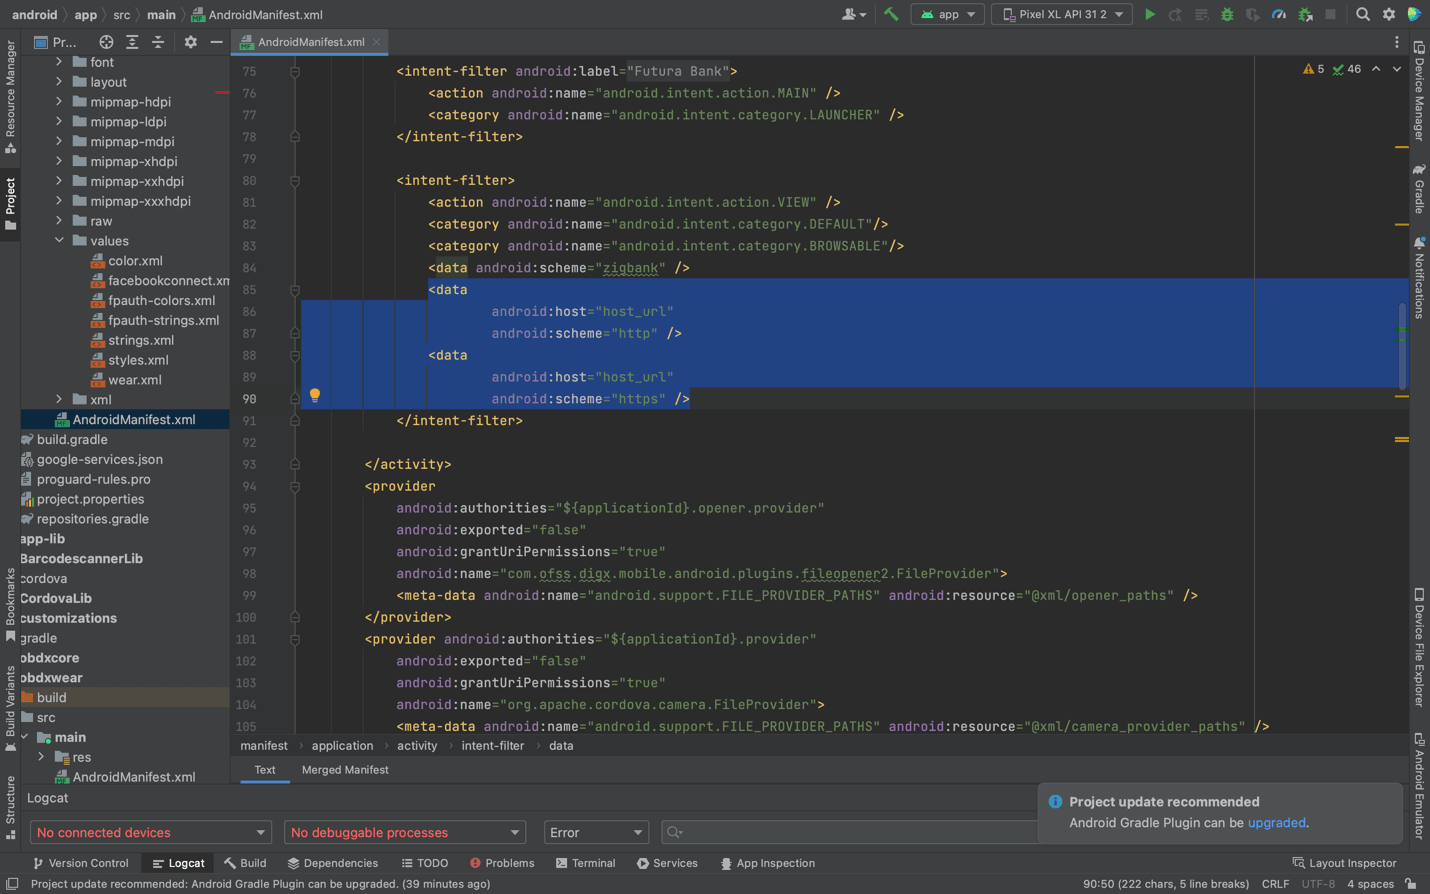This screenshot has height=894, width=1430.
Task: Click Select Opened File target icon
Action: 106,42
